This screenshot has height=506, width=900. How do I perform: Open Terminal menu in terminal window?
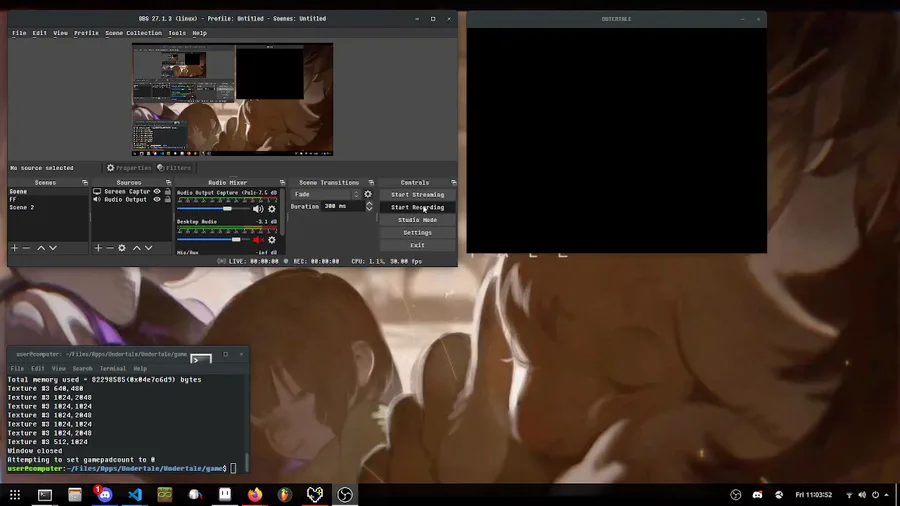pos(112,369)
